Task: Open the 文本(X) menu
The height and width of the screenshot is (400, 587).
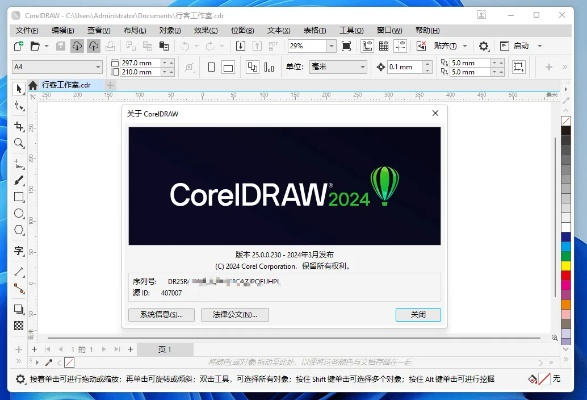Action: pyautogui.click(x=279, y=30)
